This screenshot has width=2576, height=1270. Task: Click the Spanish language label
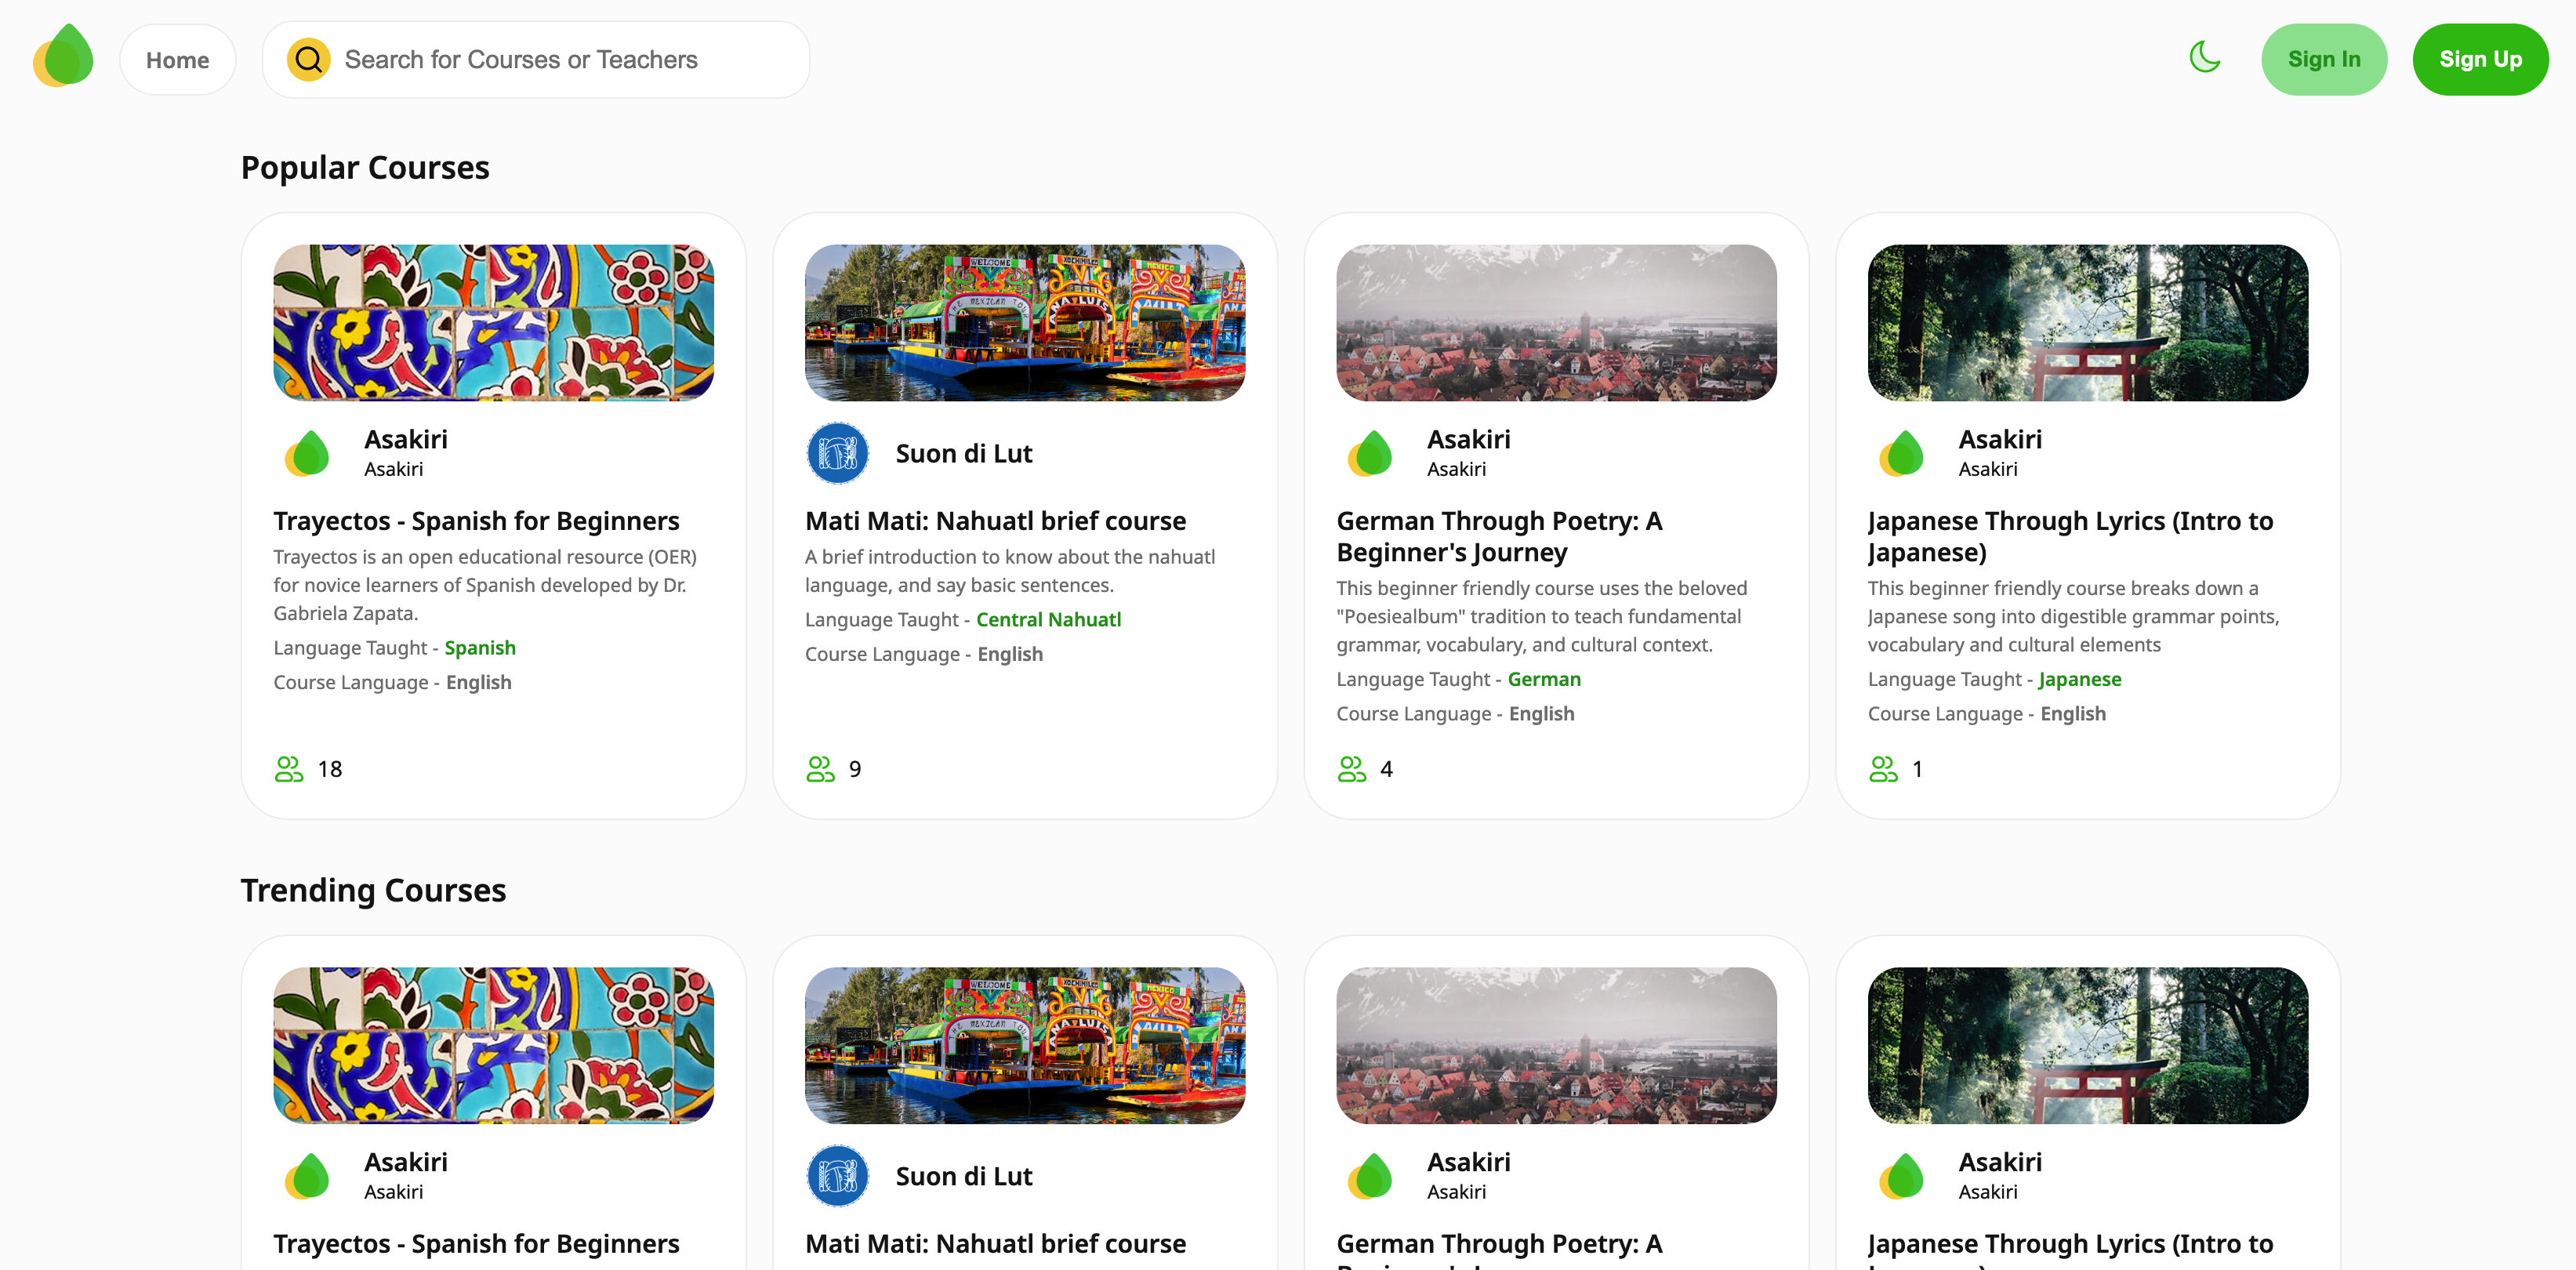(480, 648)
